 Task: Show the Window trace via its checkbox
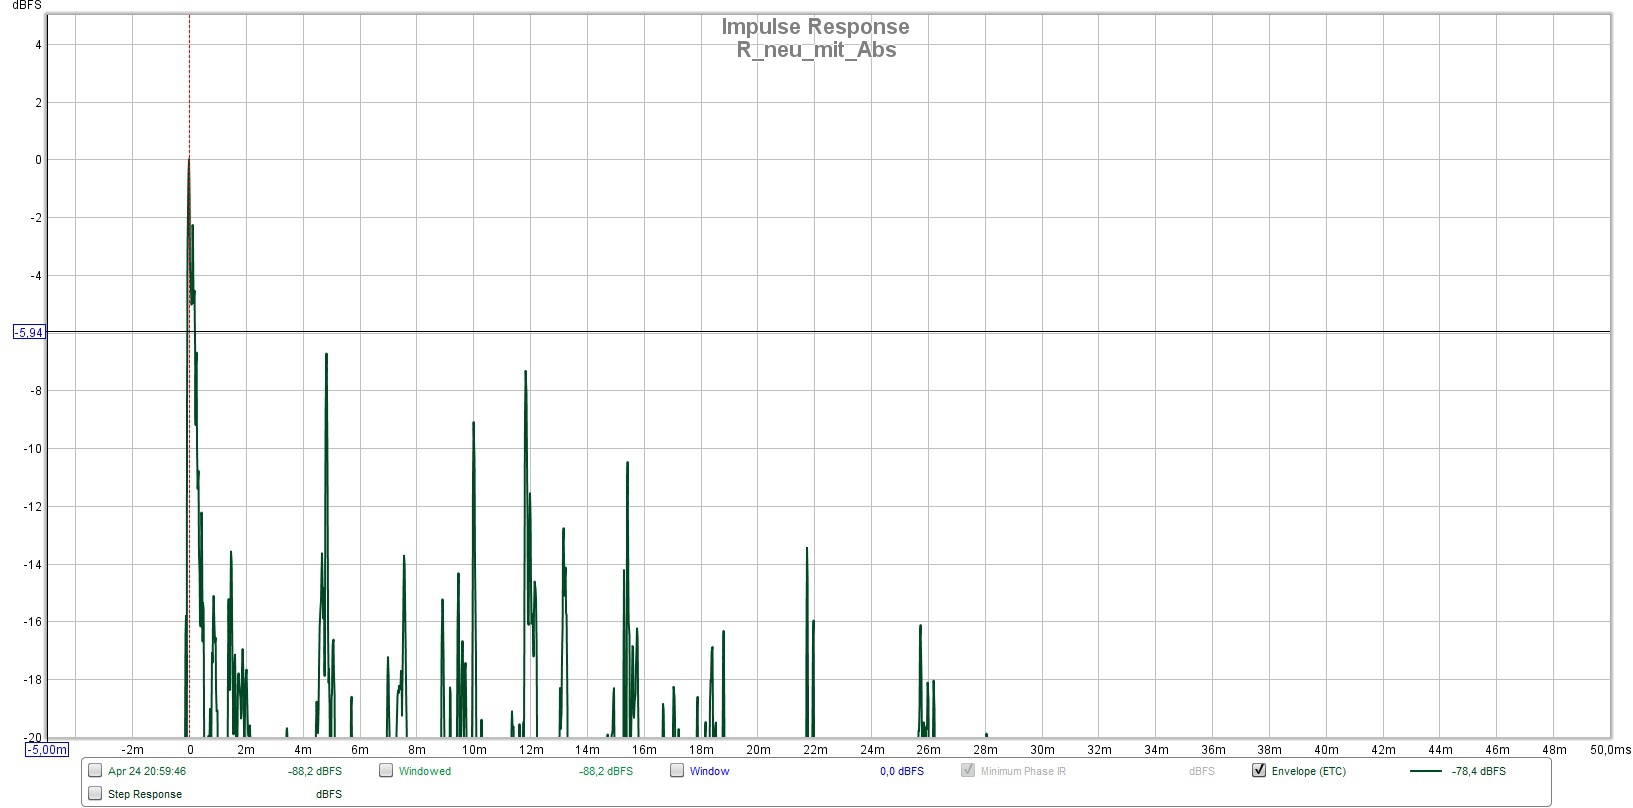677,770
